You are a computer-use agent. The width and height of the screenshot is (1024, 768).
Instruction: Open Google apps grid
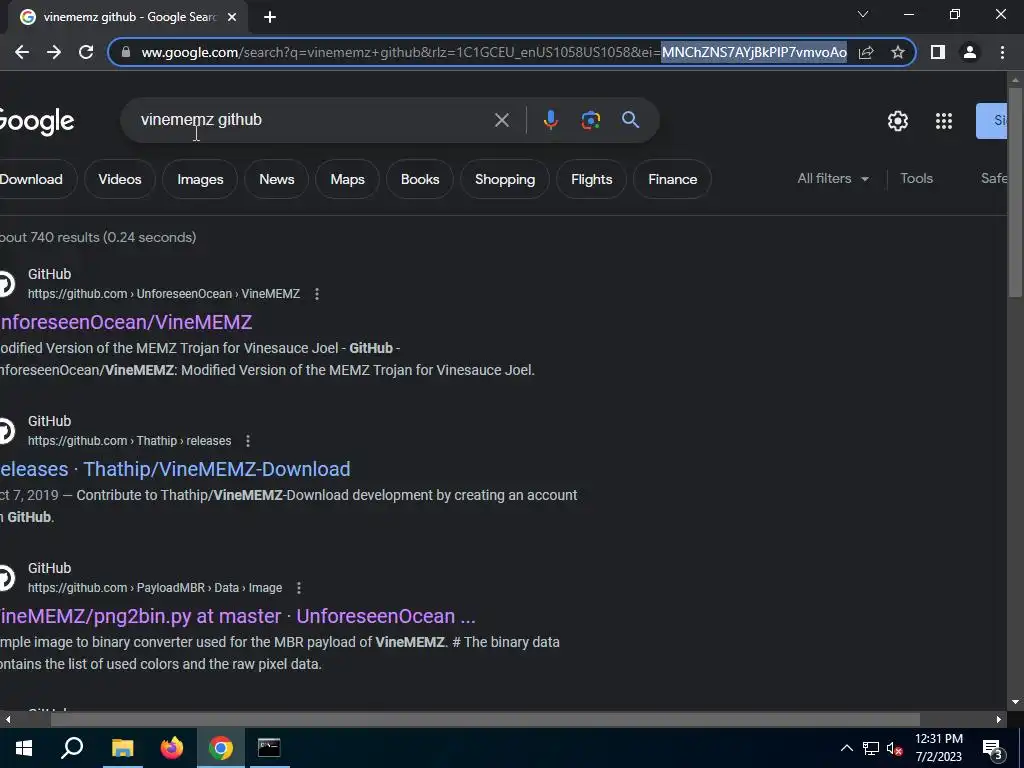[944, 121]
